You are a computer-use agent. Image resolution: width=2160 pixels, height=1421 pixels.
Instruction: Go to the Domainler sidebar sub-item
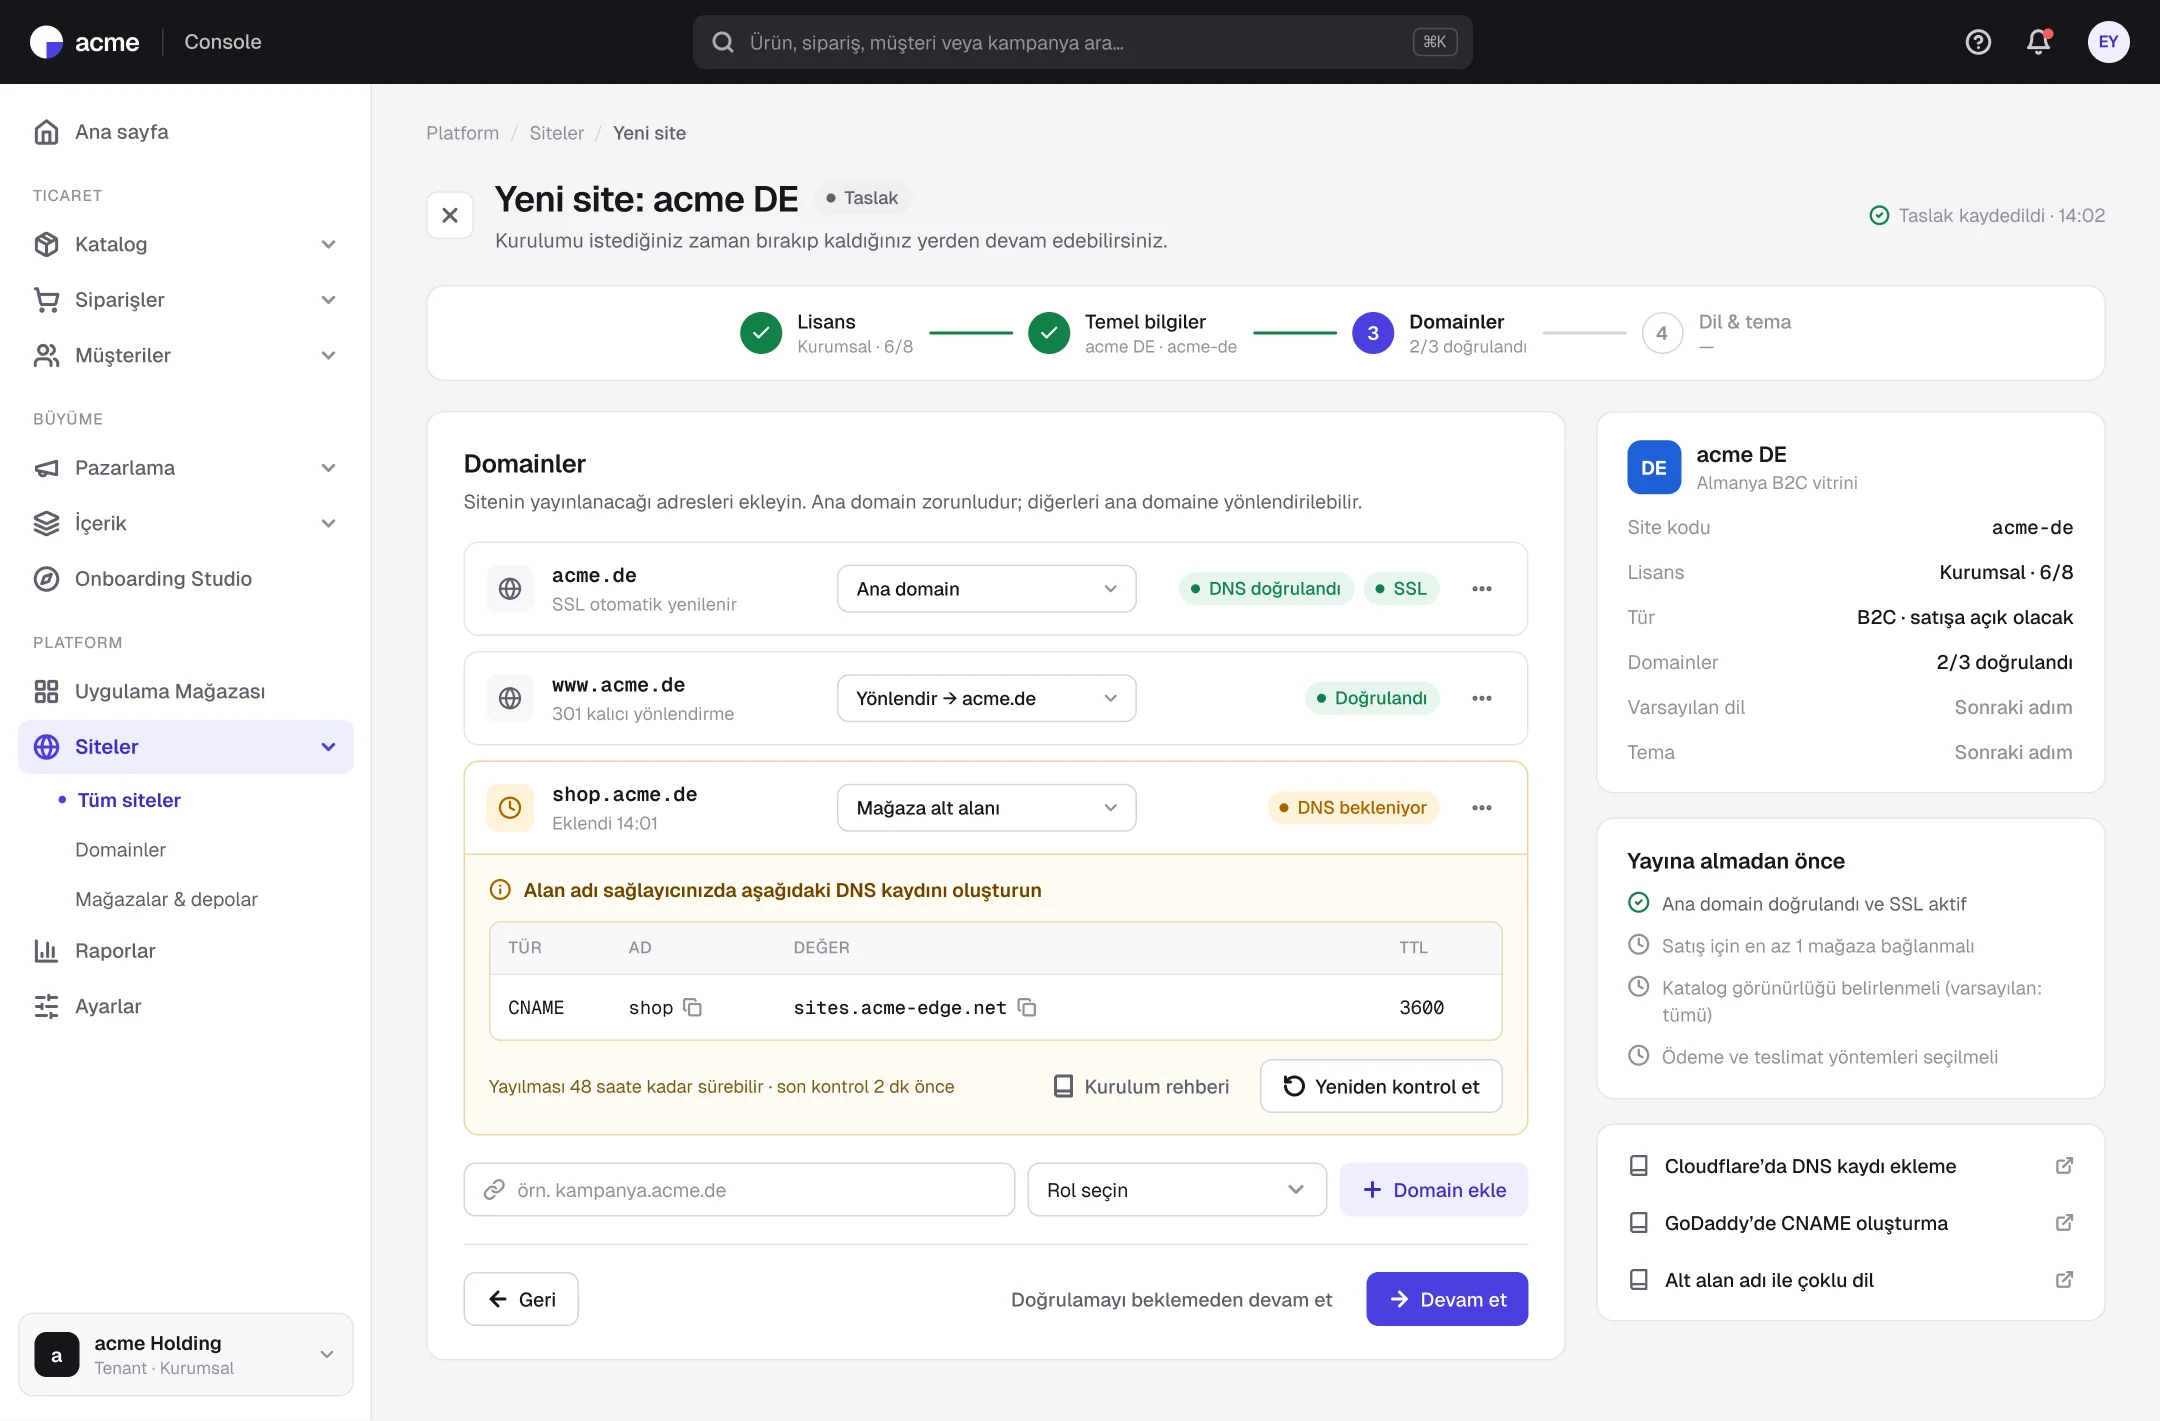120,850
